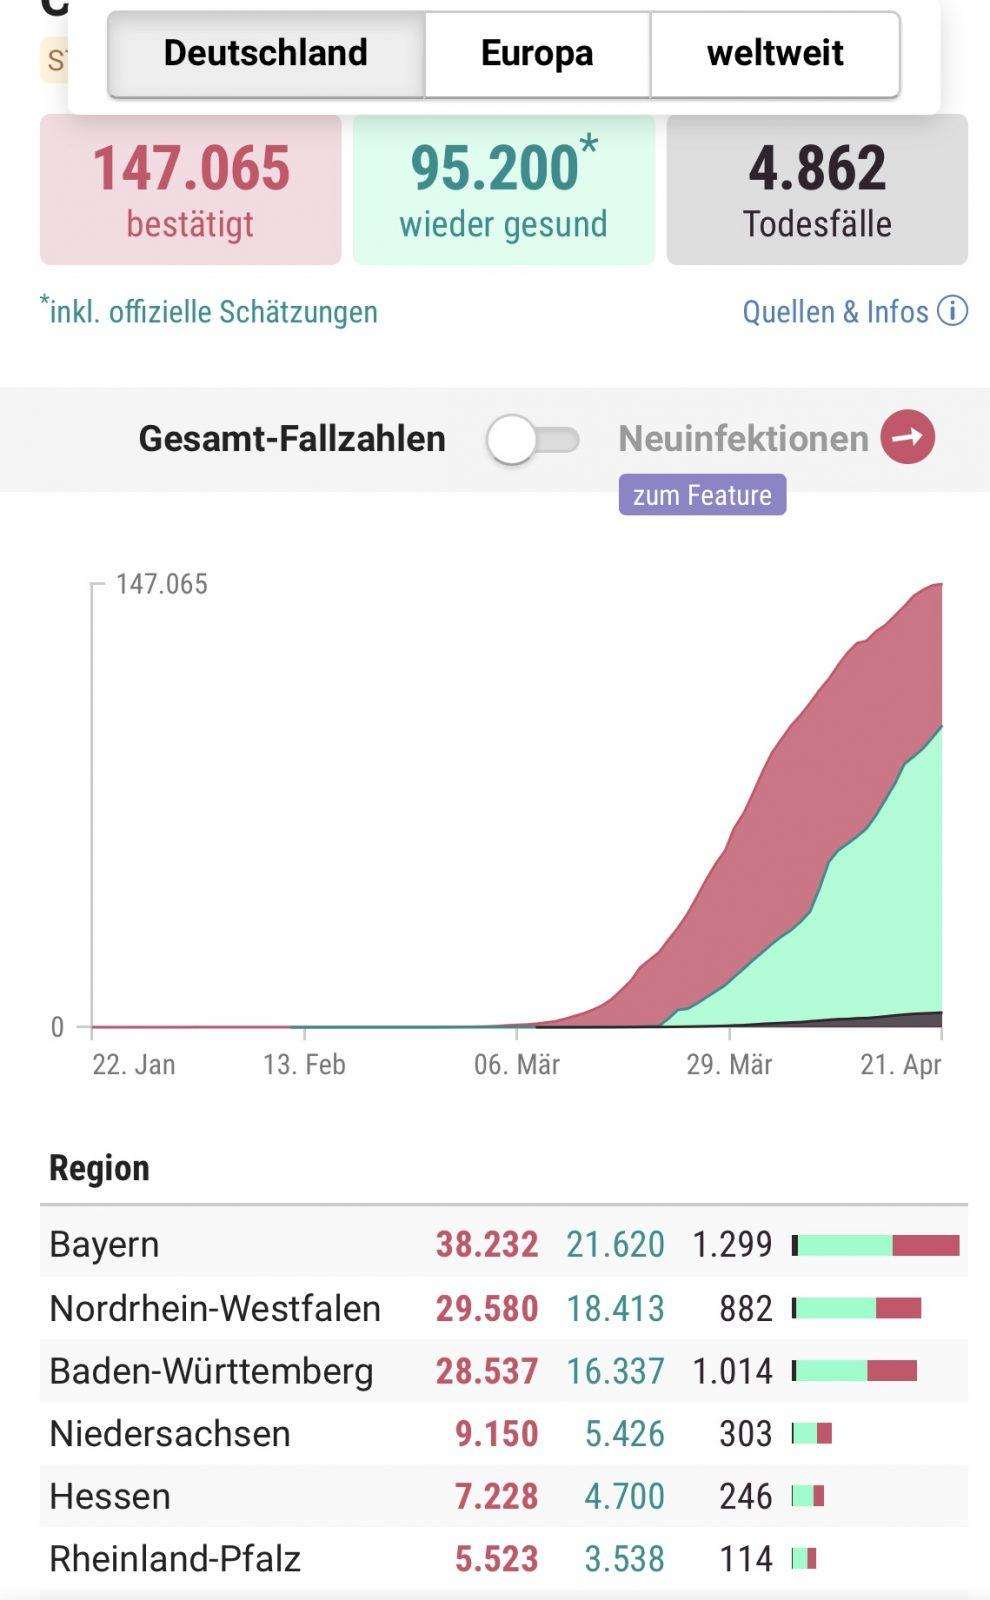Click the Neuinfektionen label
Image resolution: width=990 pixels, height=1600 pixels.
(x=743, y=438)
